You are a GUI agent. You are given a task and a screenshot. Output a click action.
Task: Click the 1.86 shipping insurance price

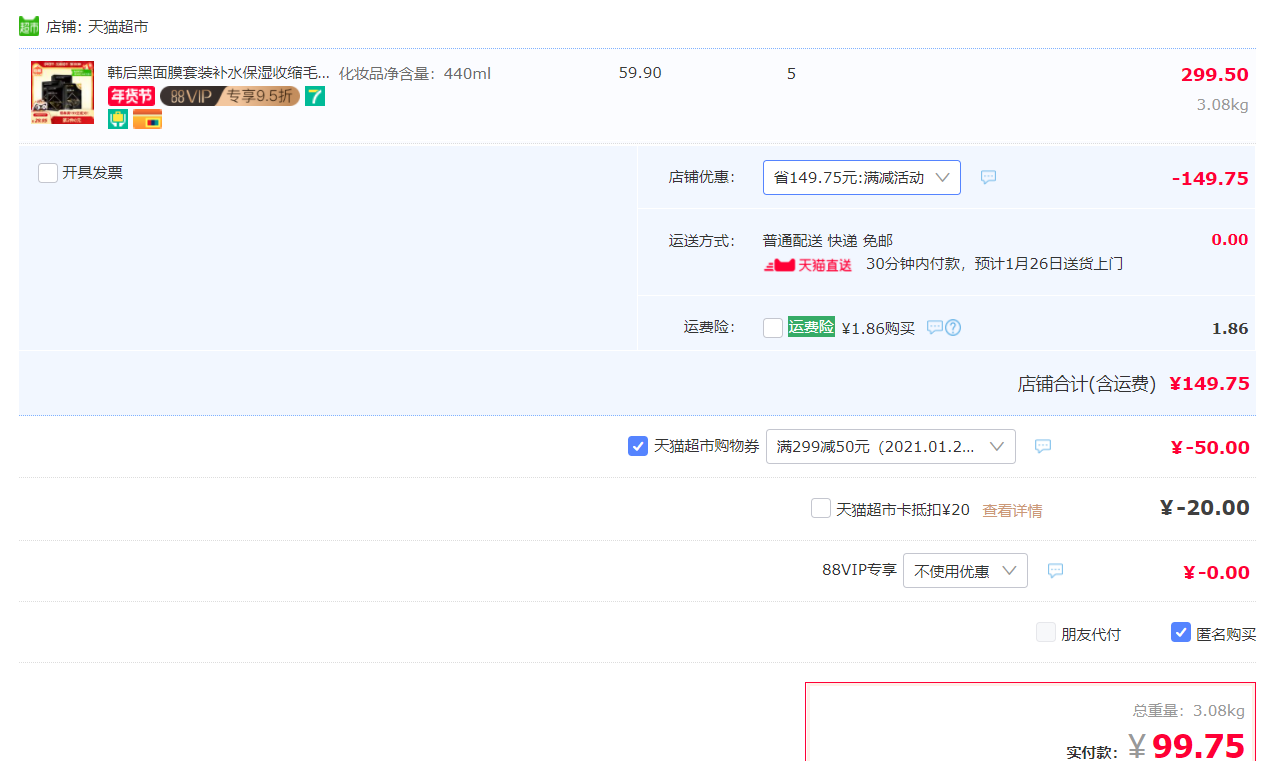[x=1230, y=328]
